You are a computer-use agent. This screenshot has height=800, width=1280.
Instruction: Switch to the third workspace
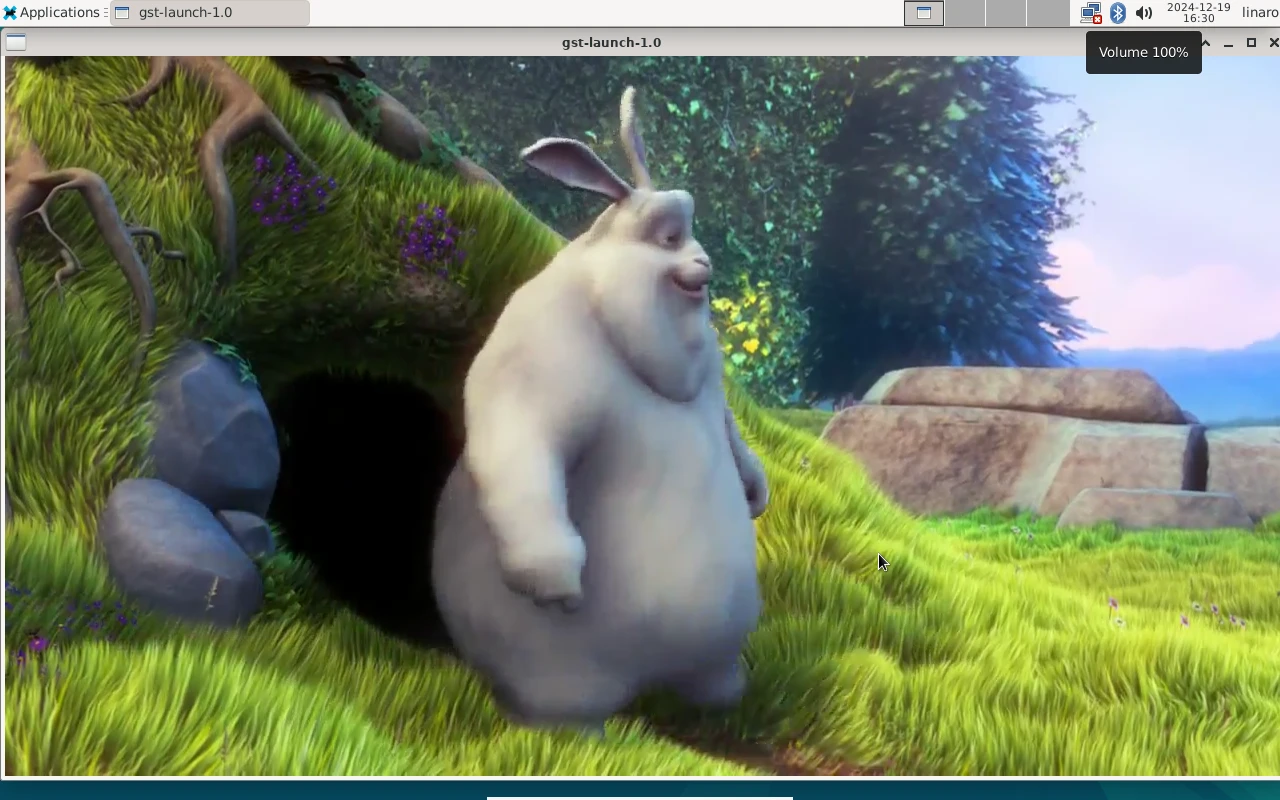[x=1006, y=13]
